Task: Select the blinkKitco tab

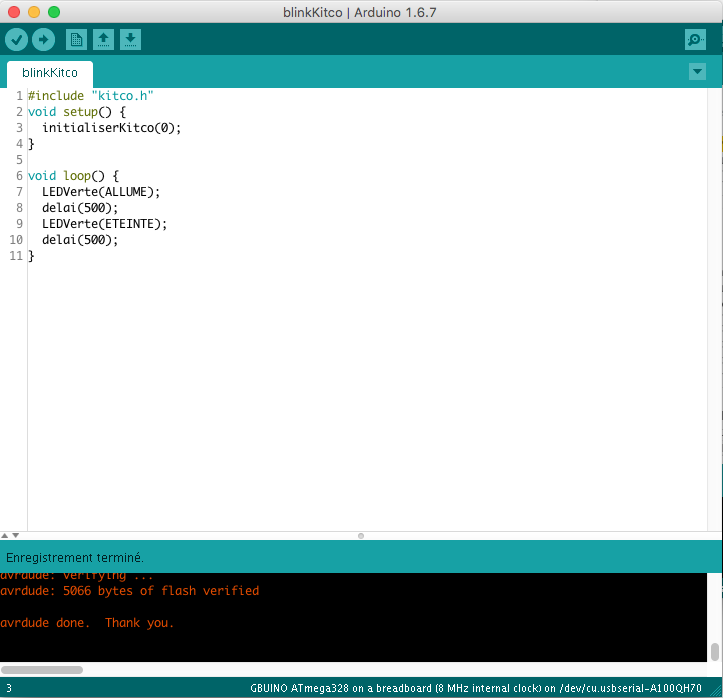Action: (50, 73)
